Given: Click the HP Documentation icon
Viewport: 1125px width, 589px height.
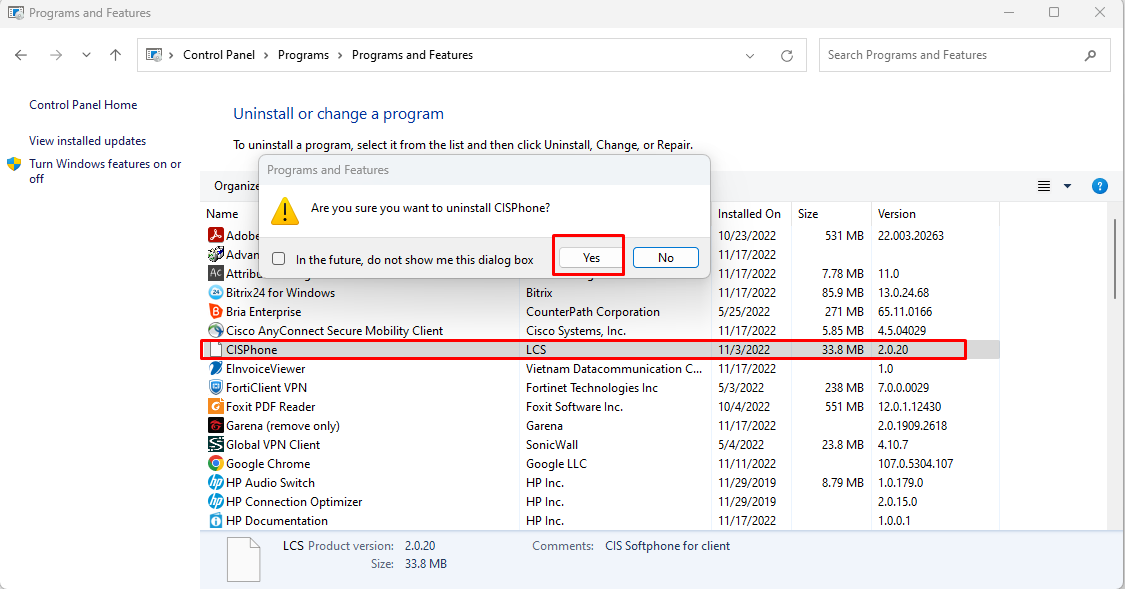Looking at the screenshot, I should [215, 520].
